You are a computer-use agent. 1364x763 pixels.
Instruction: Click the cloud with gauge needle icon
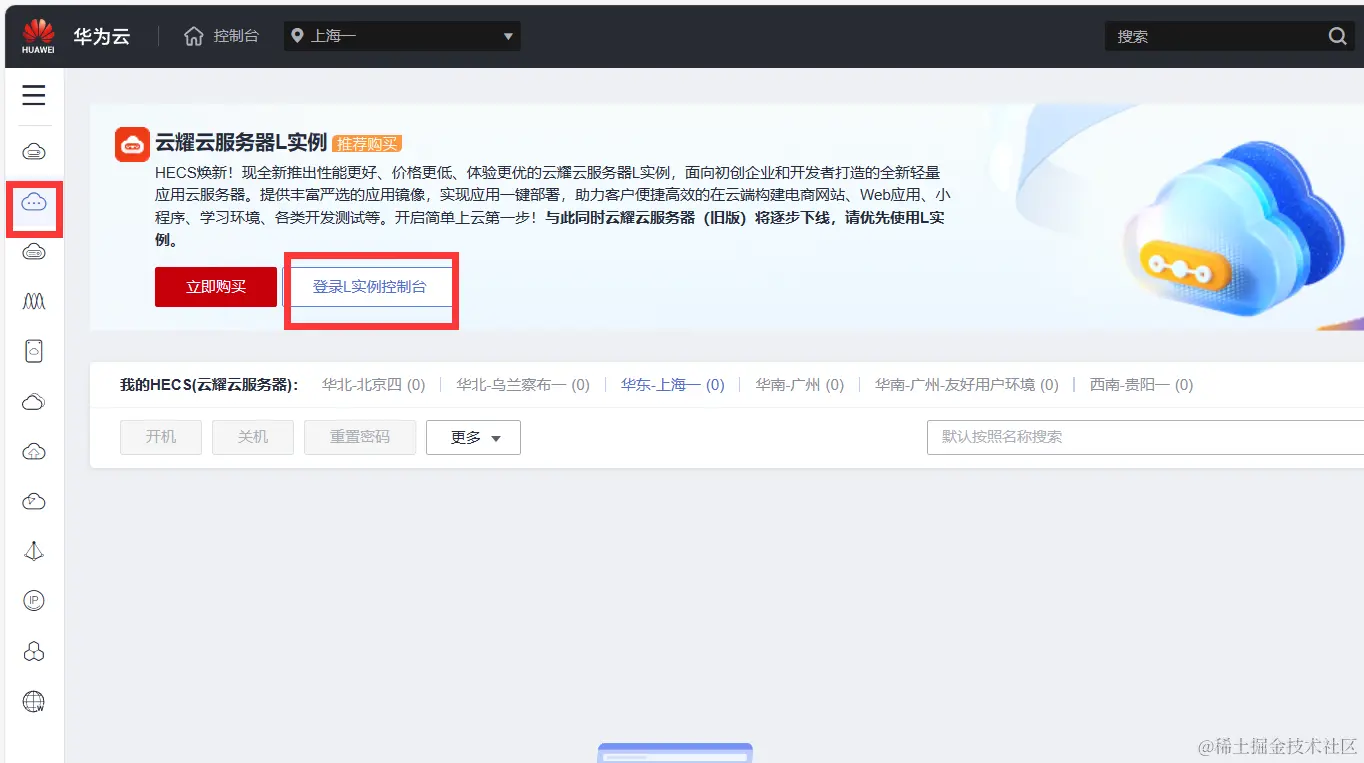pos(34,501)
